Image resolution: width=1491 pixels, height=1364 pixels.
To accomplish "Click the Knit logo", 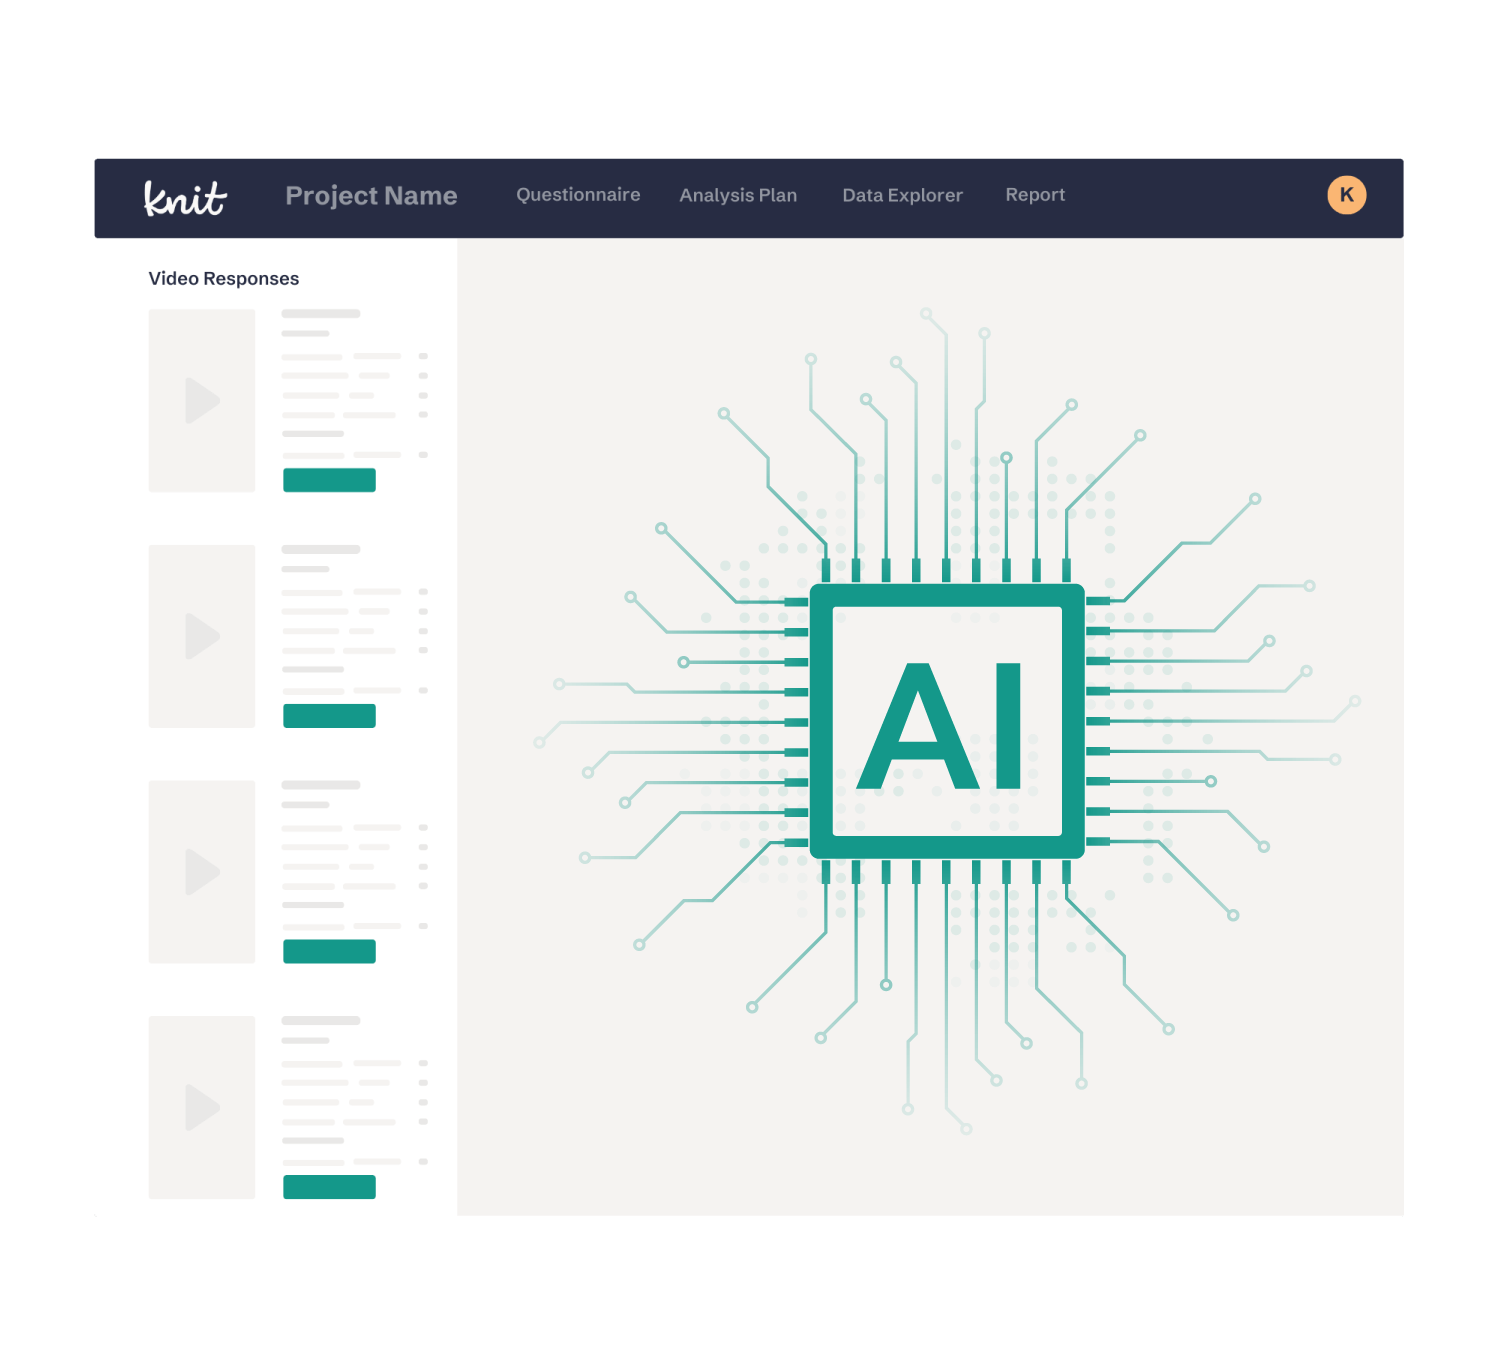I will point(185,197).
